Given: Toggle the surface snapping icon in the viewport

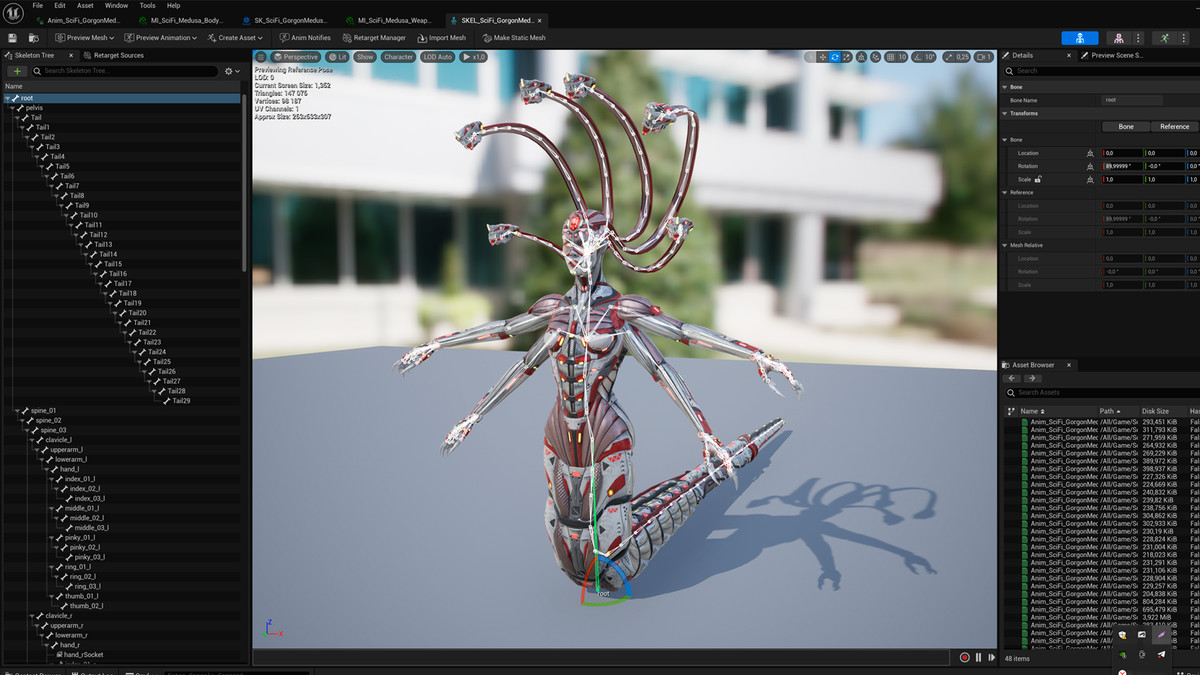Looking at the screenshot, I should pos(877,57).
